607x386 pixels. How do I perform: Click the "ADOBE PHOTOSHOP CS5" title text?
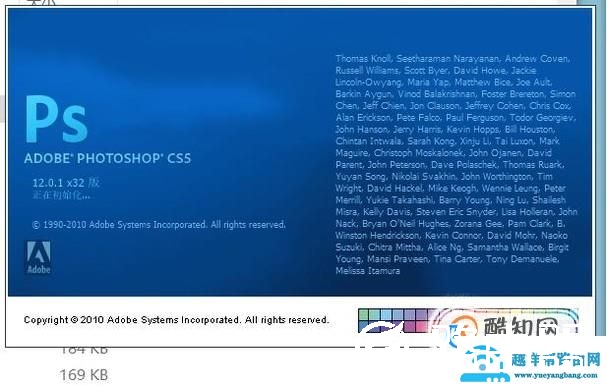coord(108,158)
